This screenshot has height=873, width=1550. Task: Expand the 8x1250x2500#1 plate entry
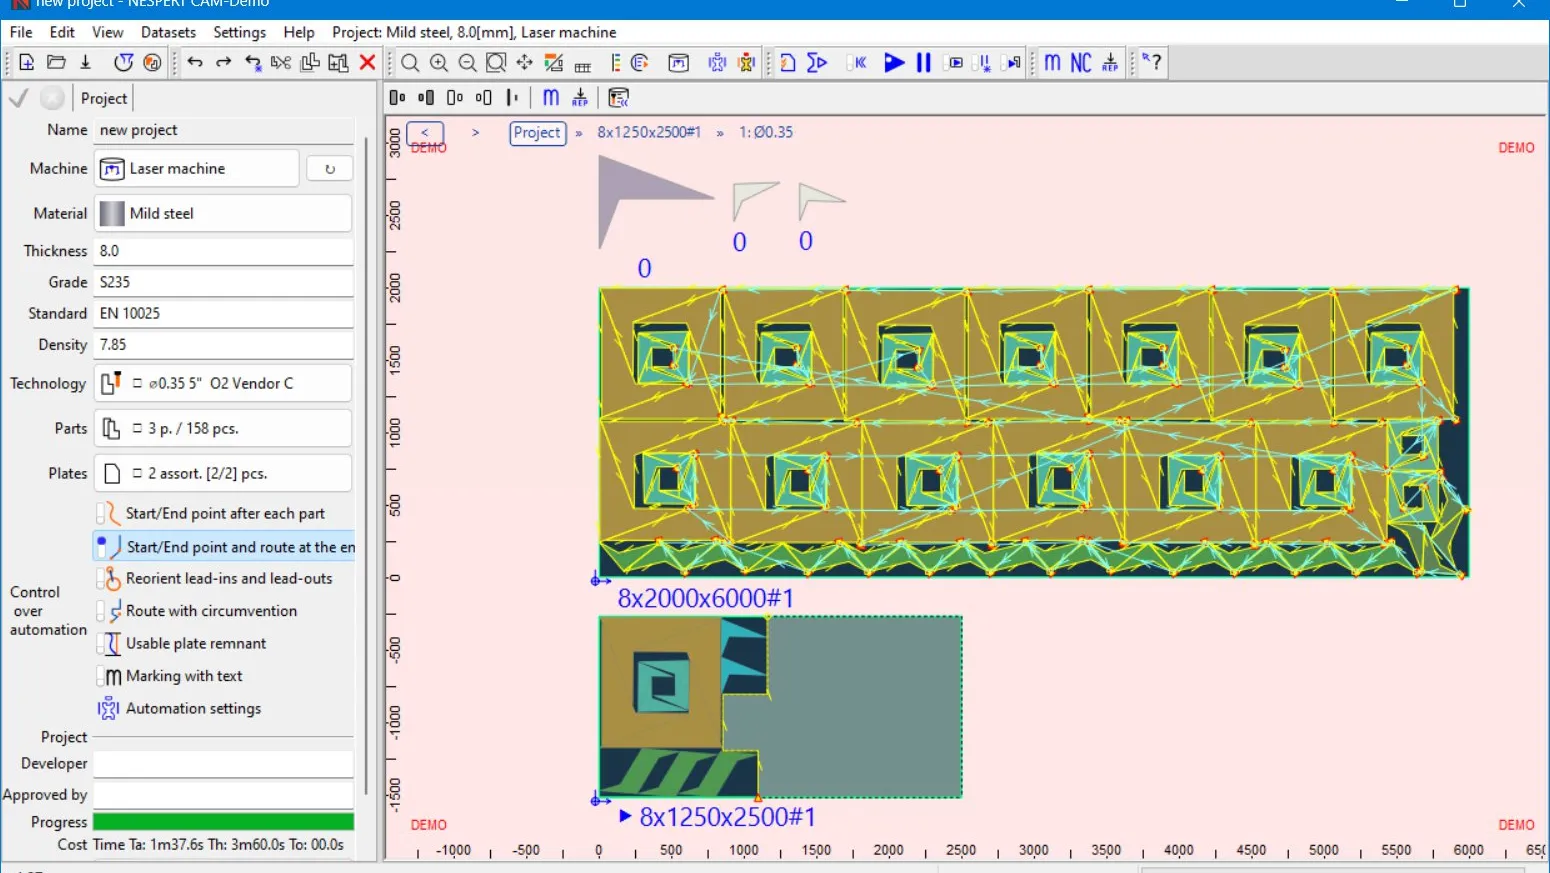625,816
